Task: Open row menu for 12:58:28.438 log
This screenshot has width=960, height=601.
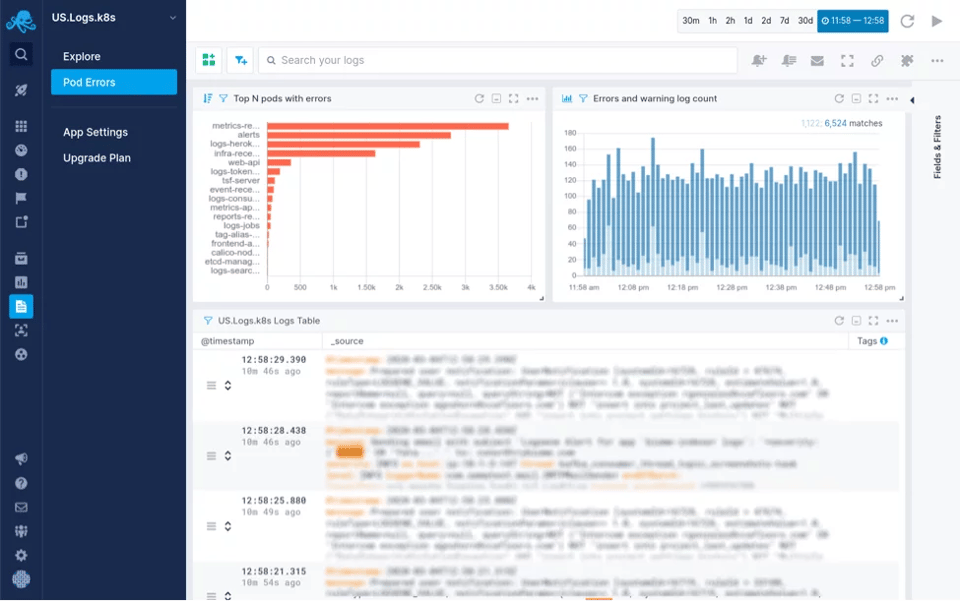Action: [x=211, y=456]
